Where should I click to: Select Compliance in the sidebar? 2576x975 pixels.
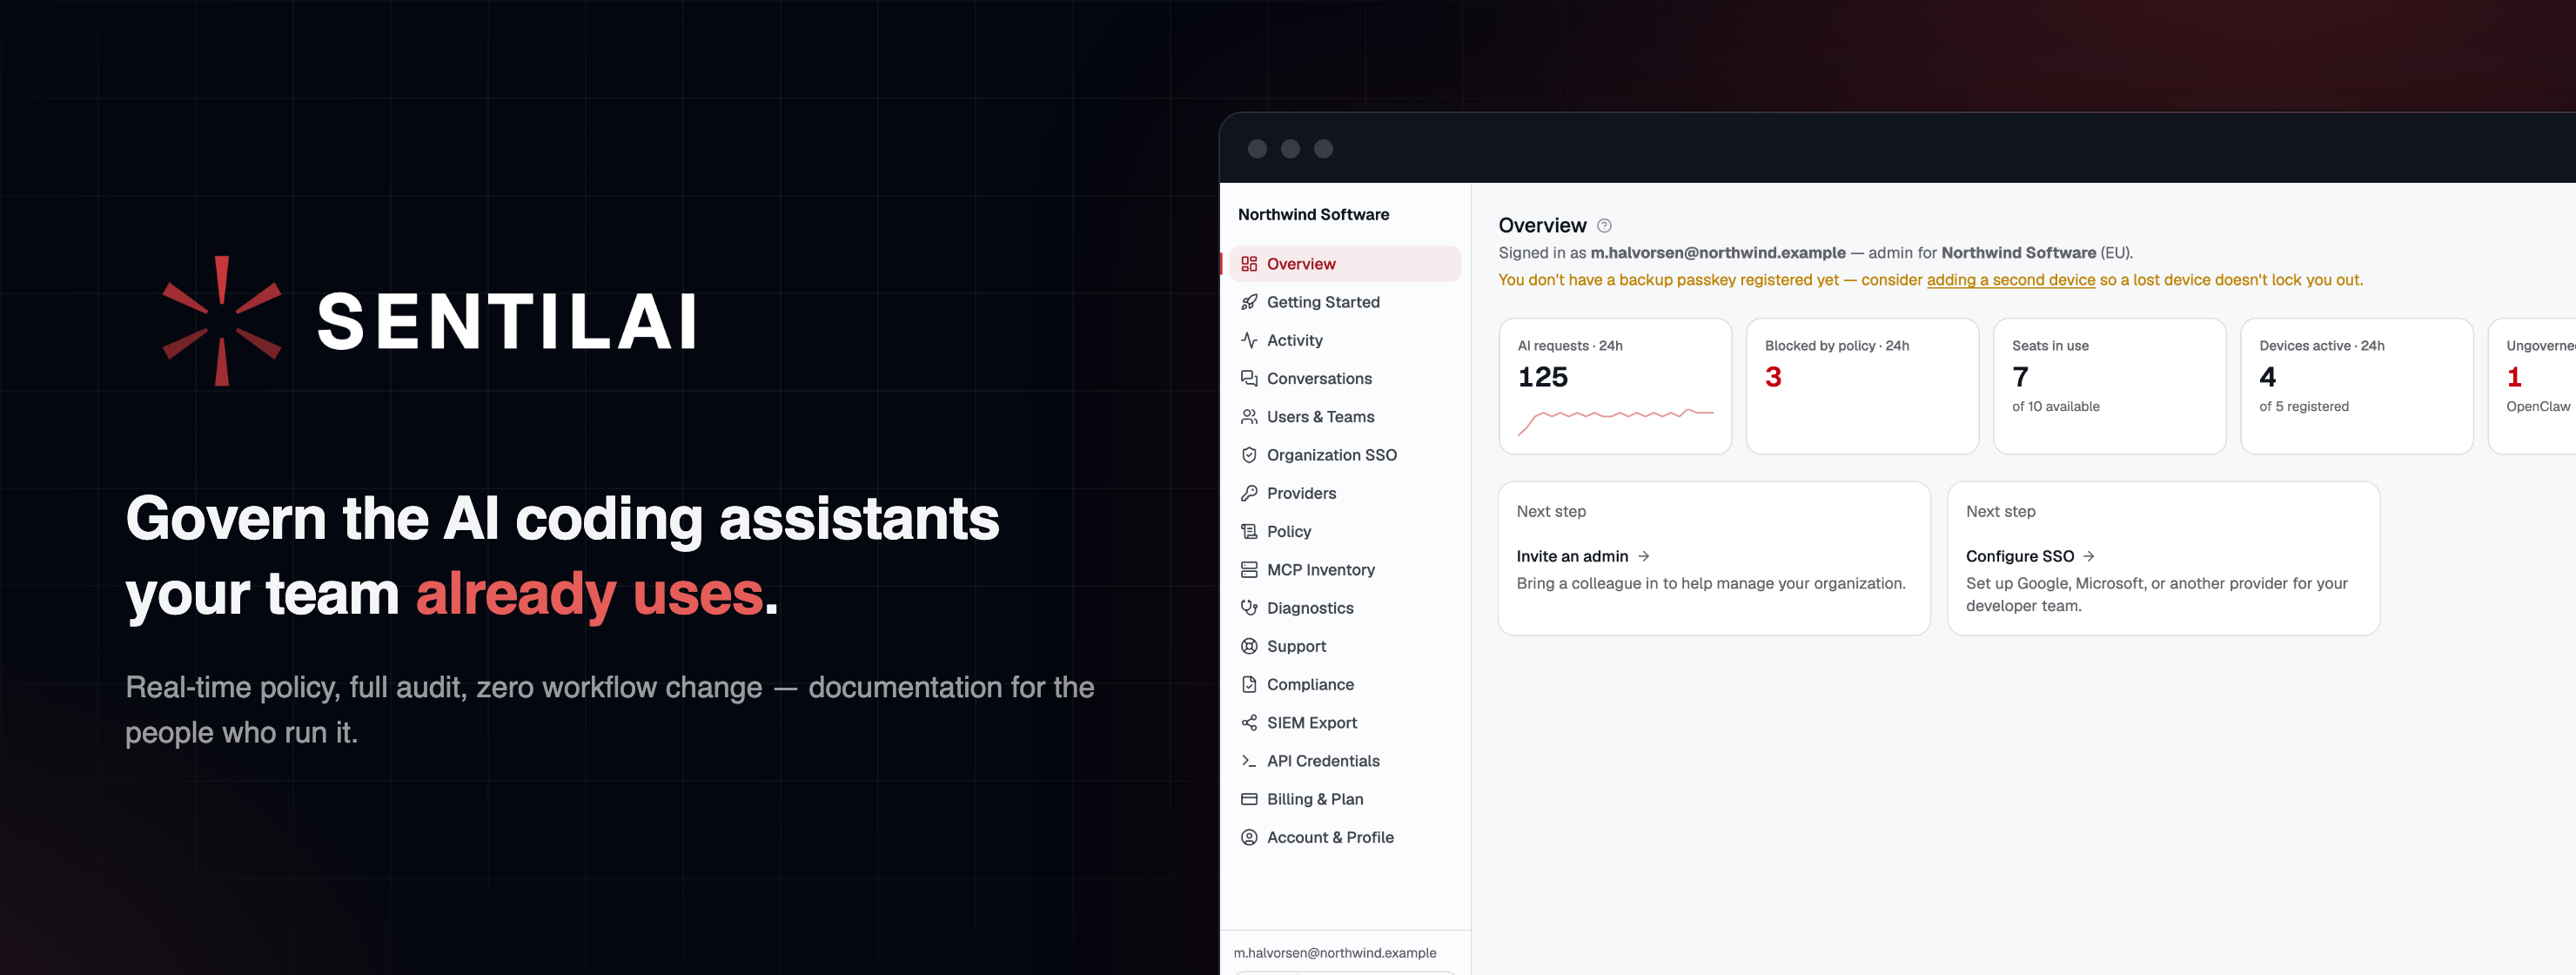pyautogui.click(x=1345, y=684)
